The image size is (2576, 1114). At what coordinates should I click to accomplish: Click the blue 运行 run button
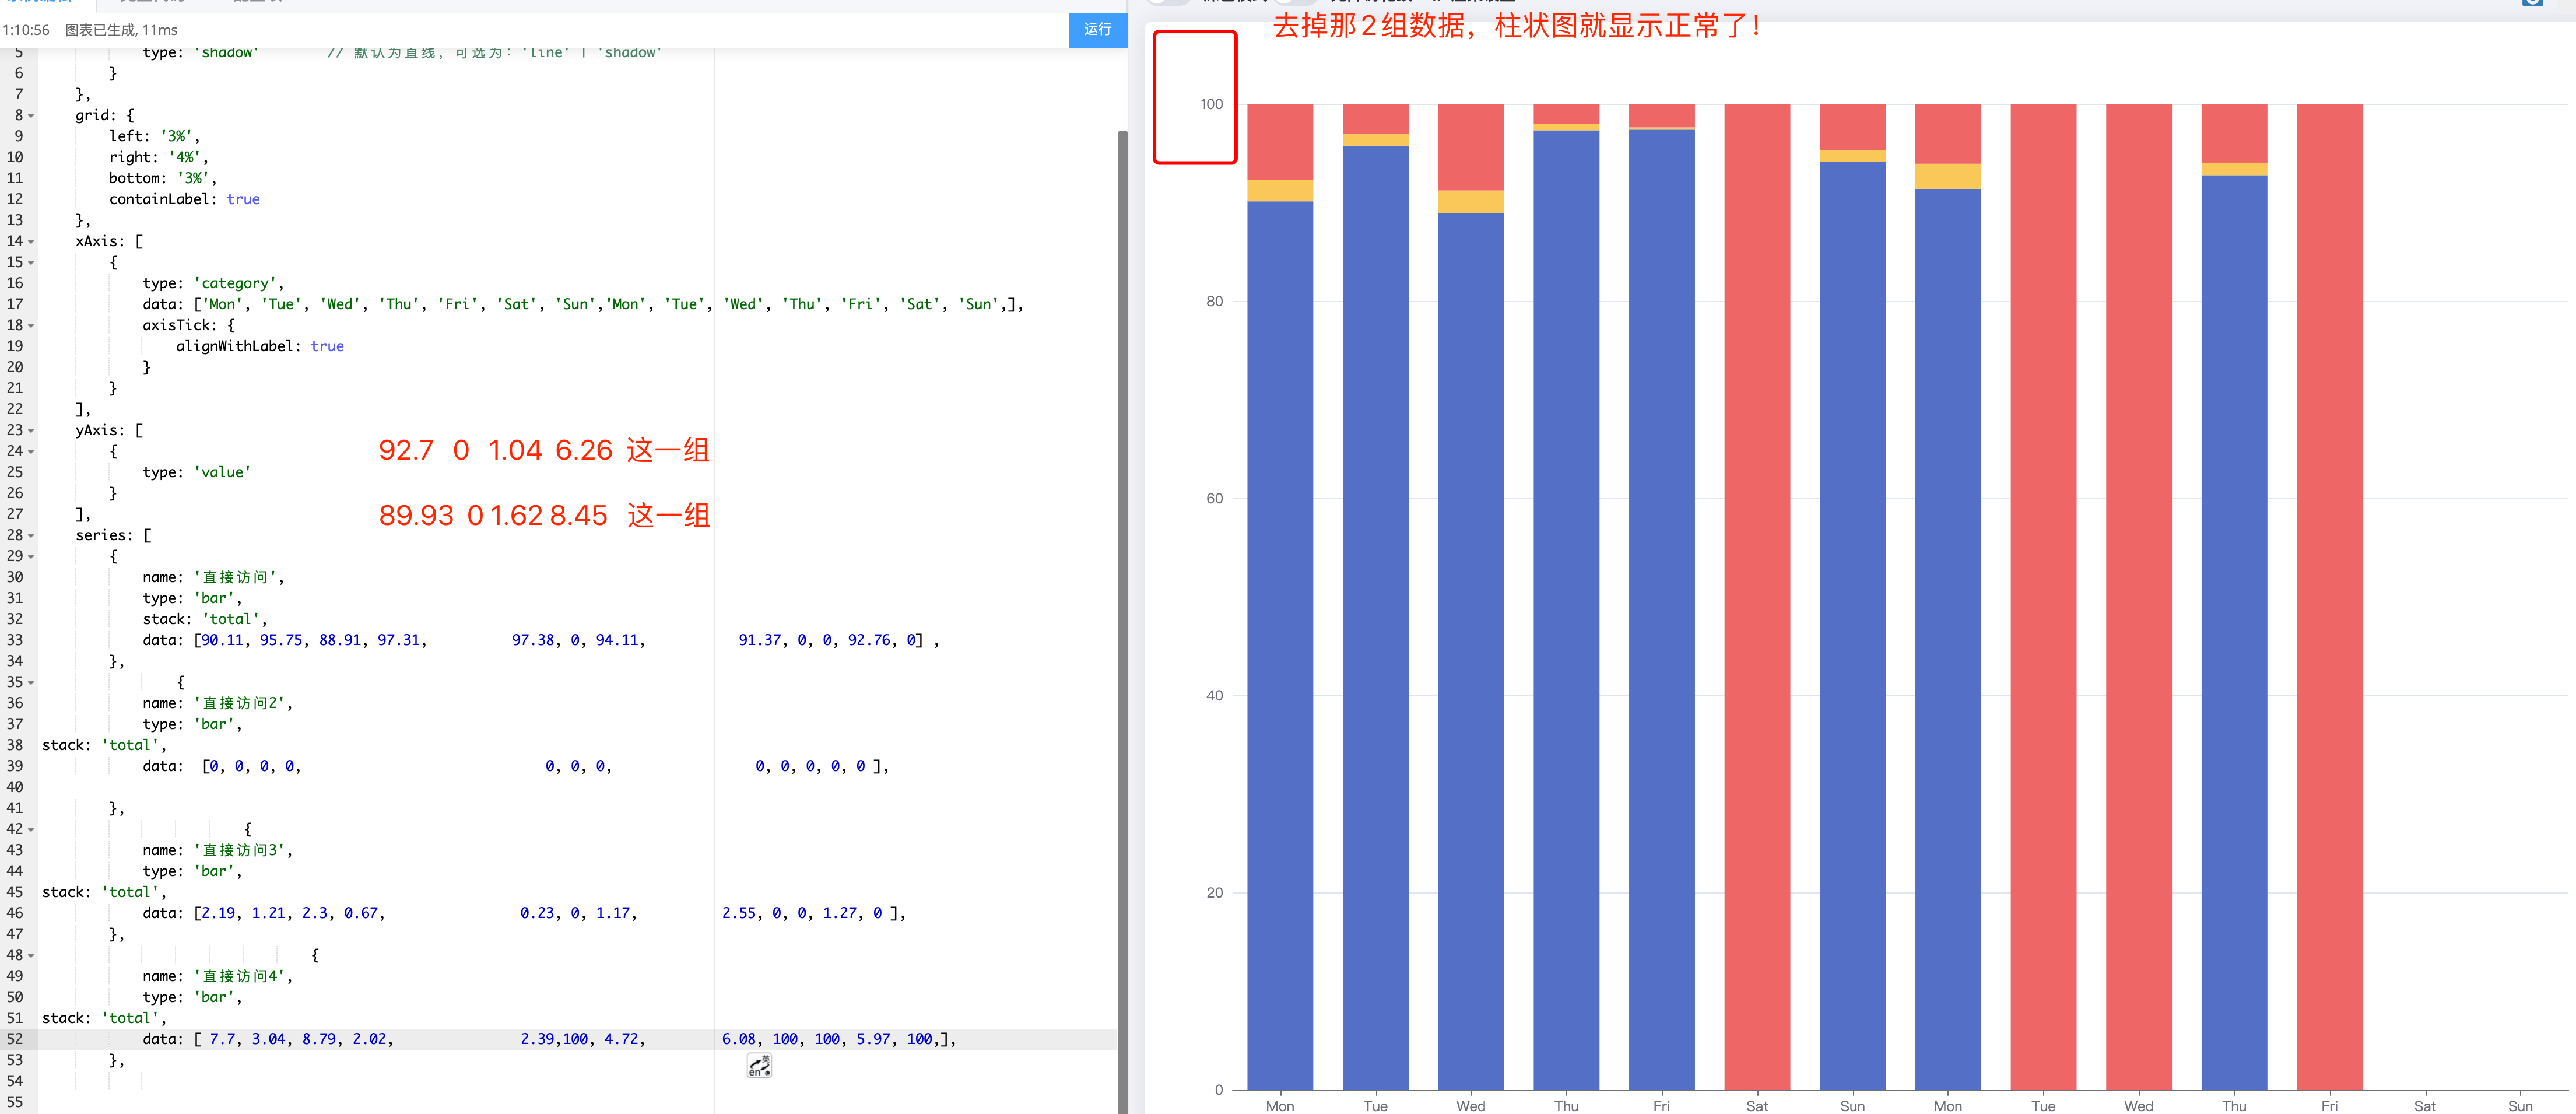pos(1097,29)
